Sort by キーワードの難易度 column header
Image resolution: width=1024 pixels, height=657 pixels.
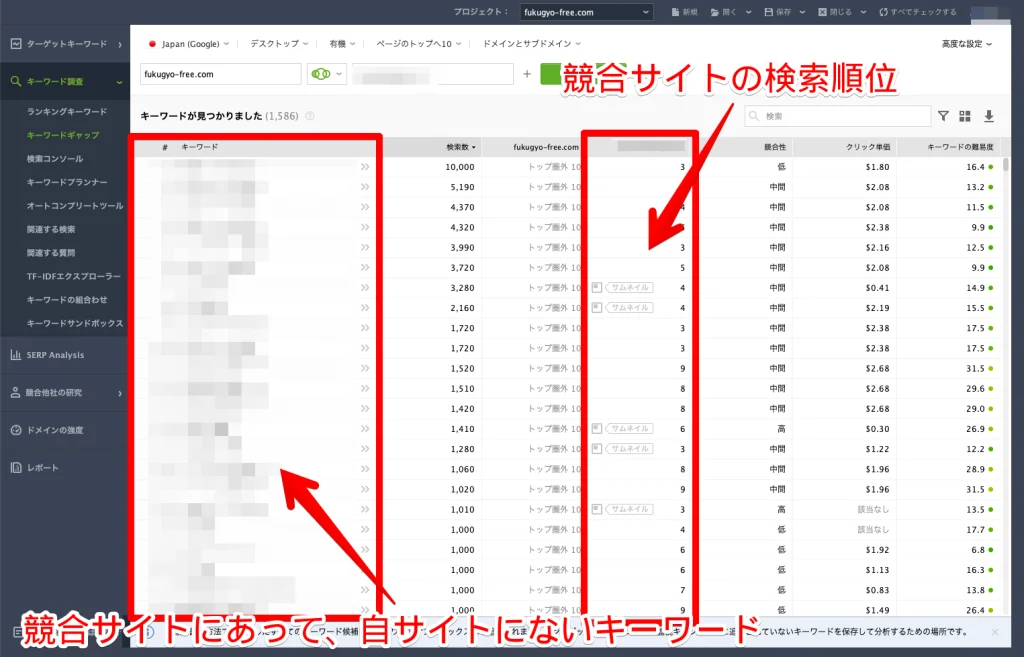tap(960, 147)
